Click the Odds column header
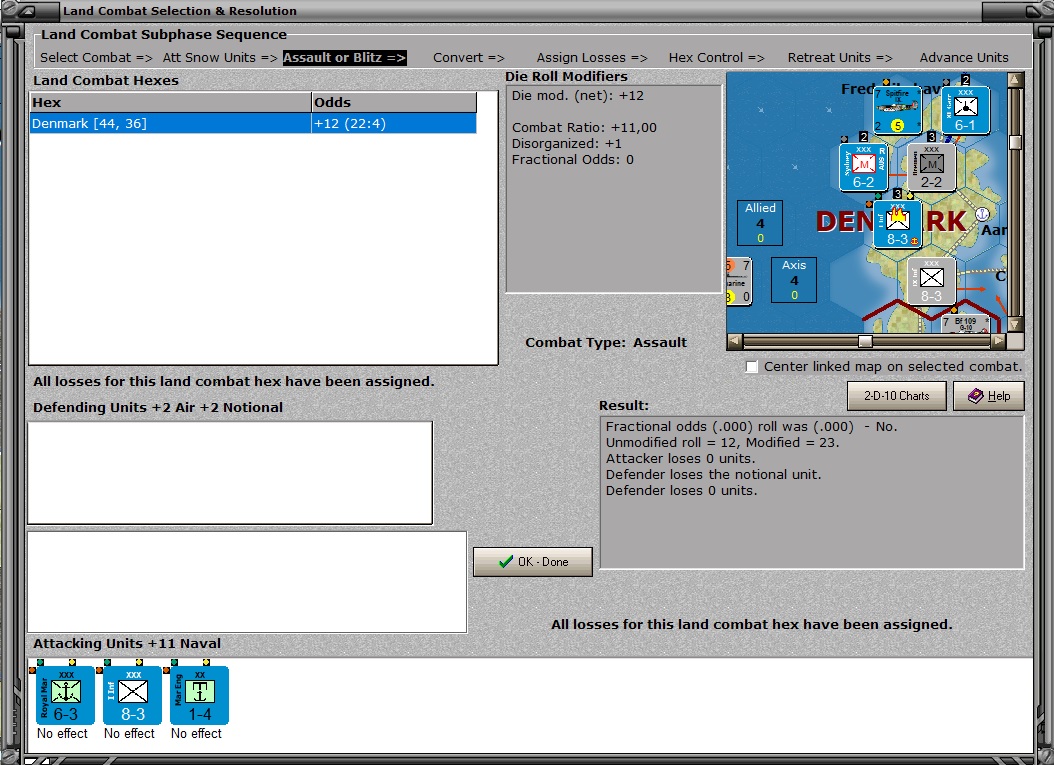 pos(394,102)
